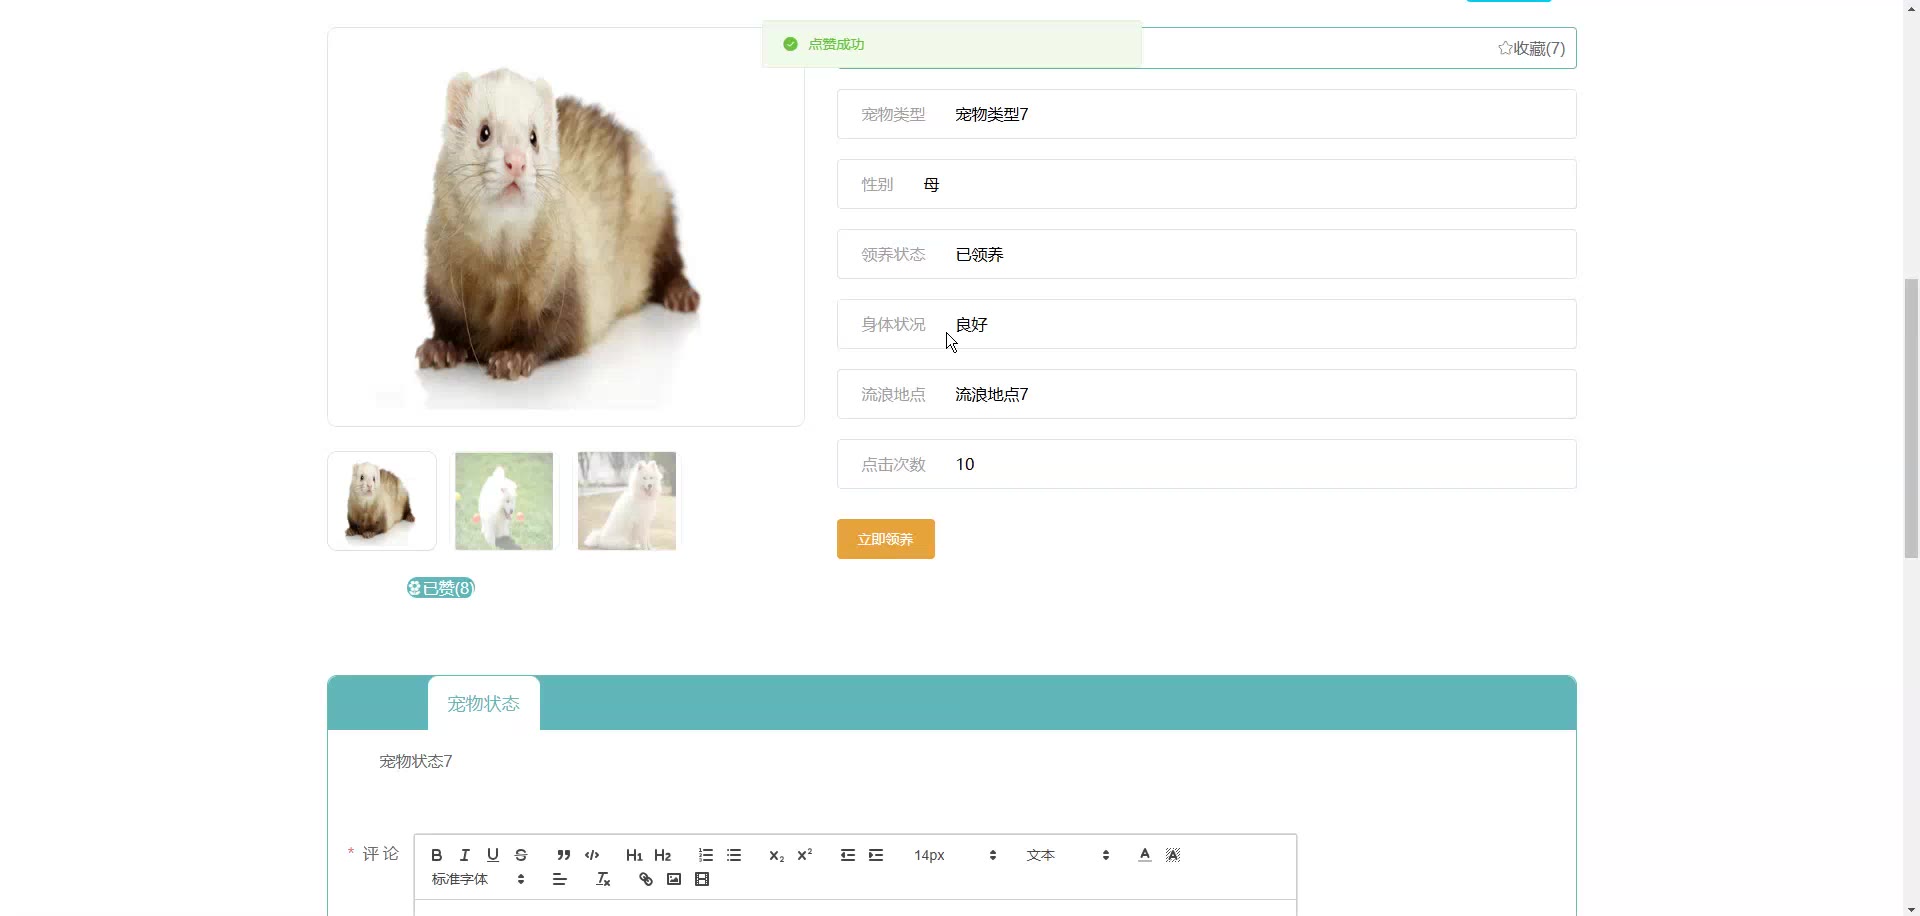Insert a blockquote in the editor
Viewport: 1920px width, 916px height.
(x=564, y=855)
